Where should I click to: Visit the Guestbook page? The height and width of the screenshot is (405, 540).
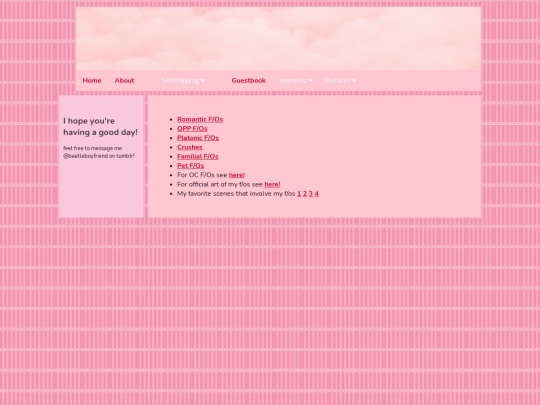[x=248, y=81]
